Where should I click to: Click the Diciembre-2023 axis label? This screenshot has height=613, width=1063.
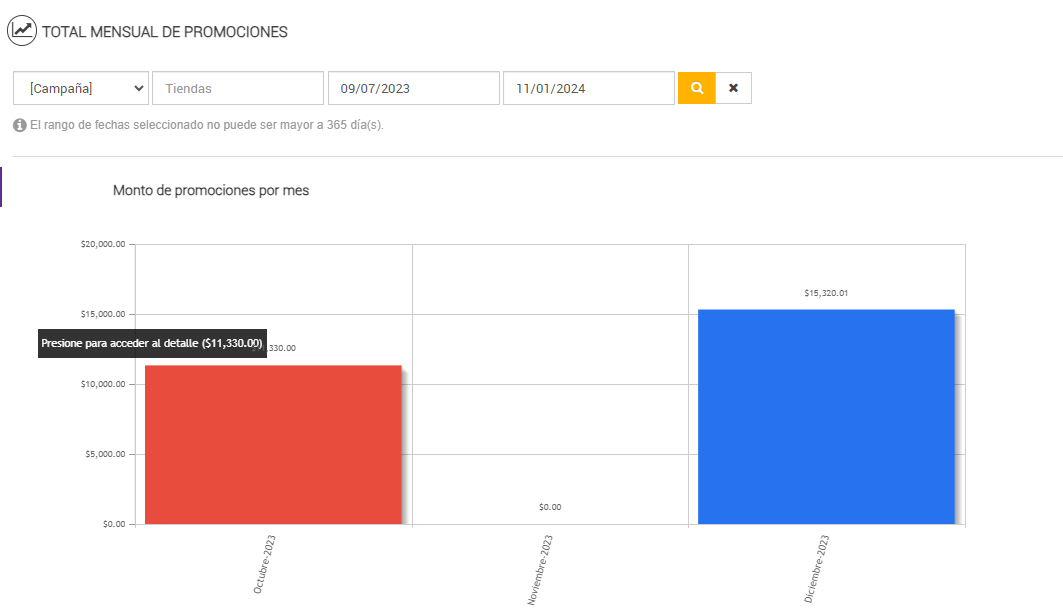tap(817, 569)
